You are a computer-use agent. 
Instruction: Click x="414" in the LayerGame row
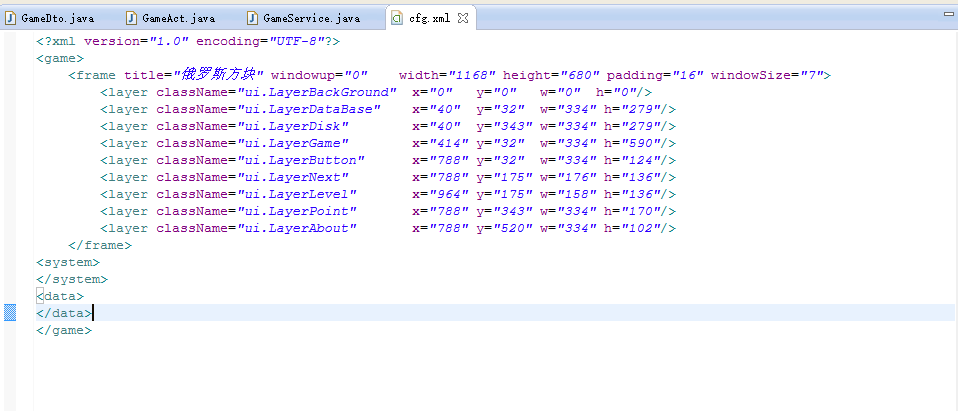click(441, 144)
